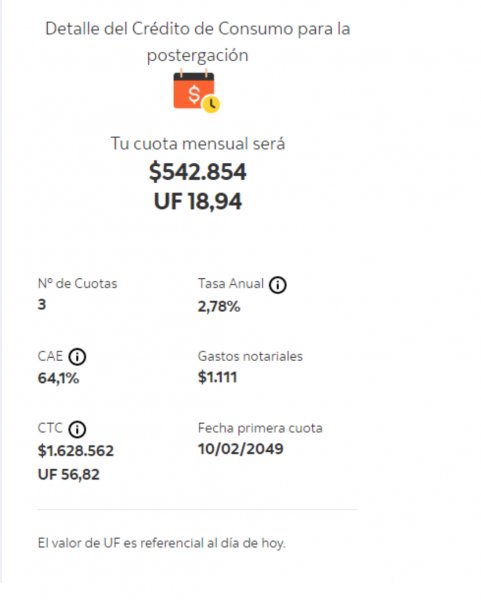The image size is (481, 600).
Task: Click the UF 18,94 quota value
Action: (197, 202)
